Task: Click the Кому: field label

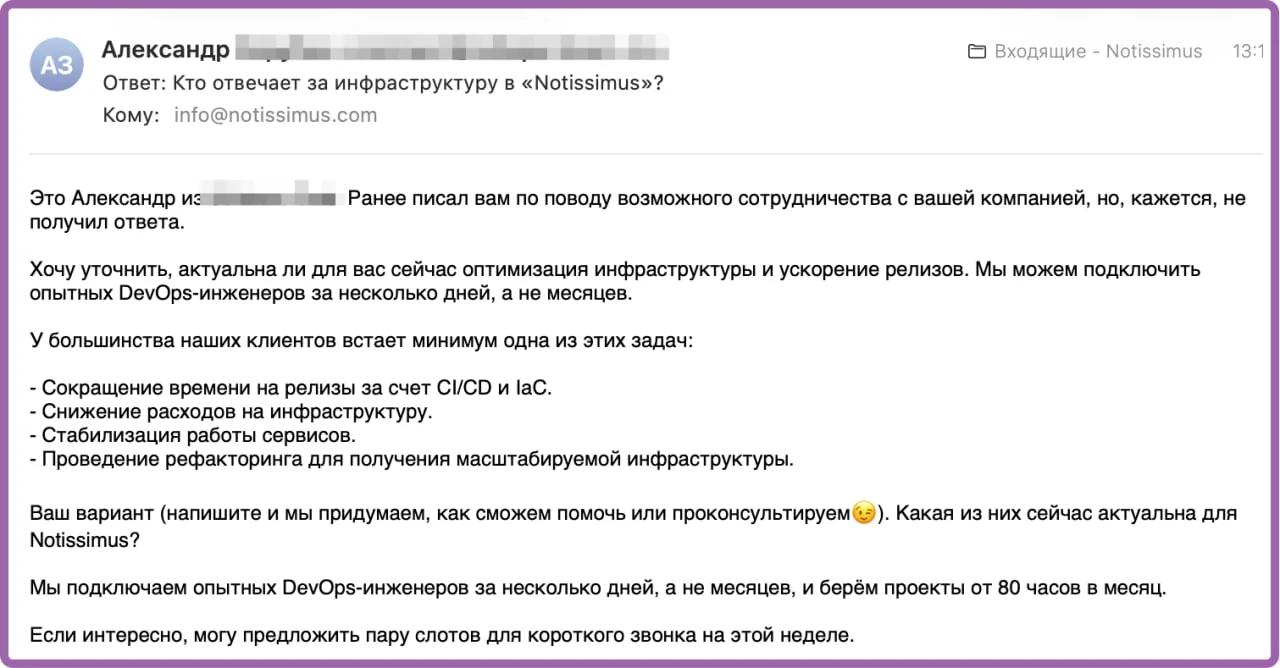Action: click(x=131, y=115)
